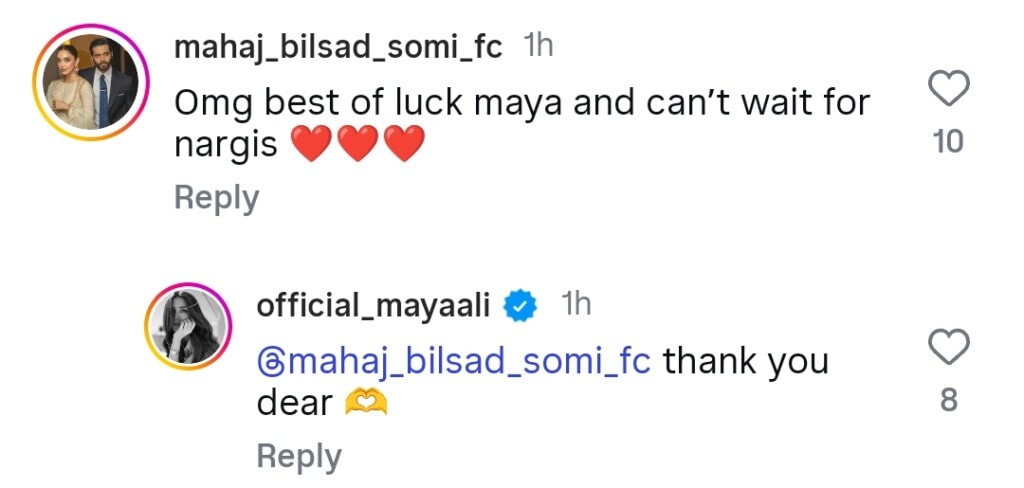Open mahaj_bilsad_somi_fc's profile picture
The width and height of the screenshot is (1024, 488).
click(86, 86)
